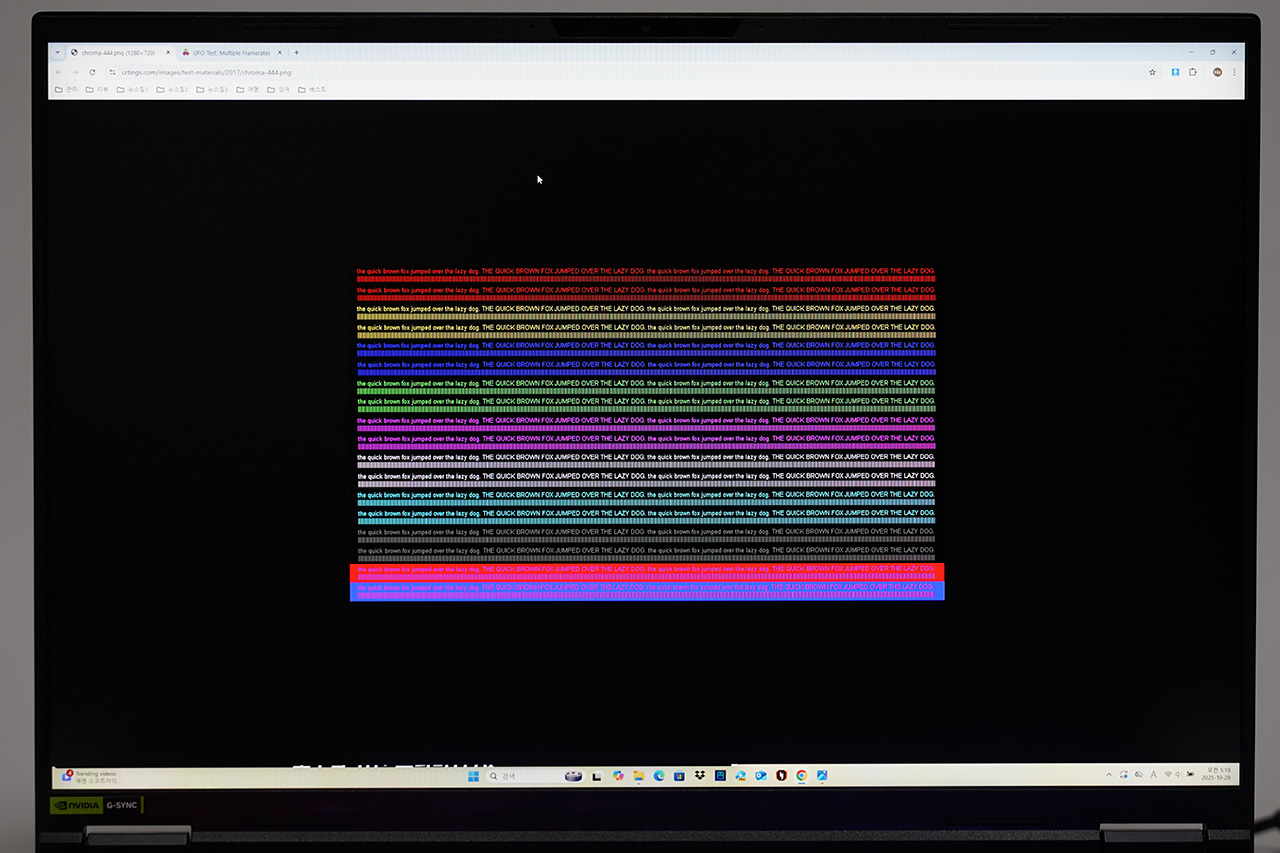The image size is (1280, 853).
Task: Open File Explorer from the taskbar
Action: pos(639,776)
